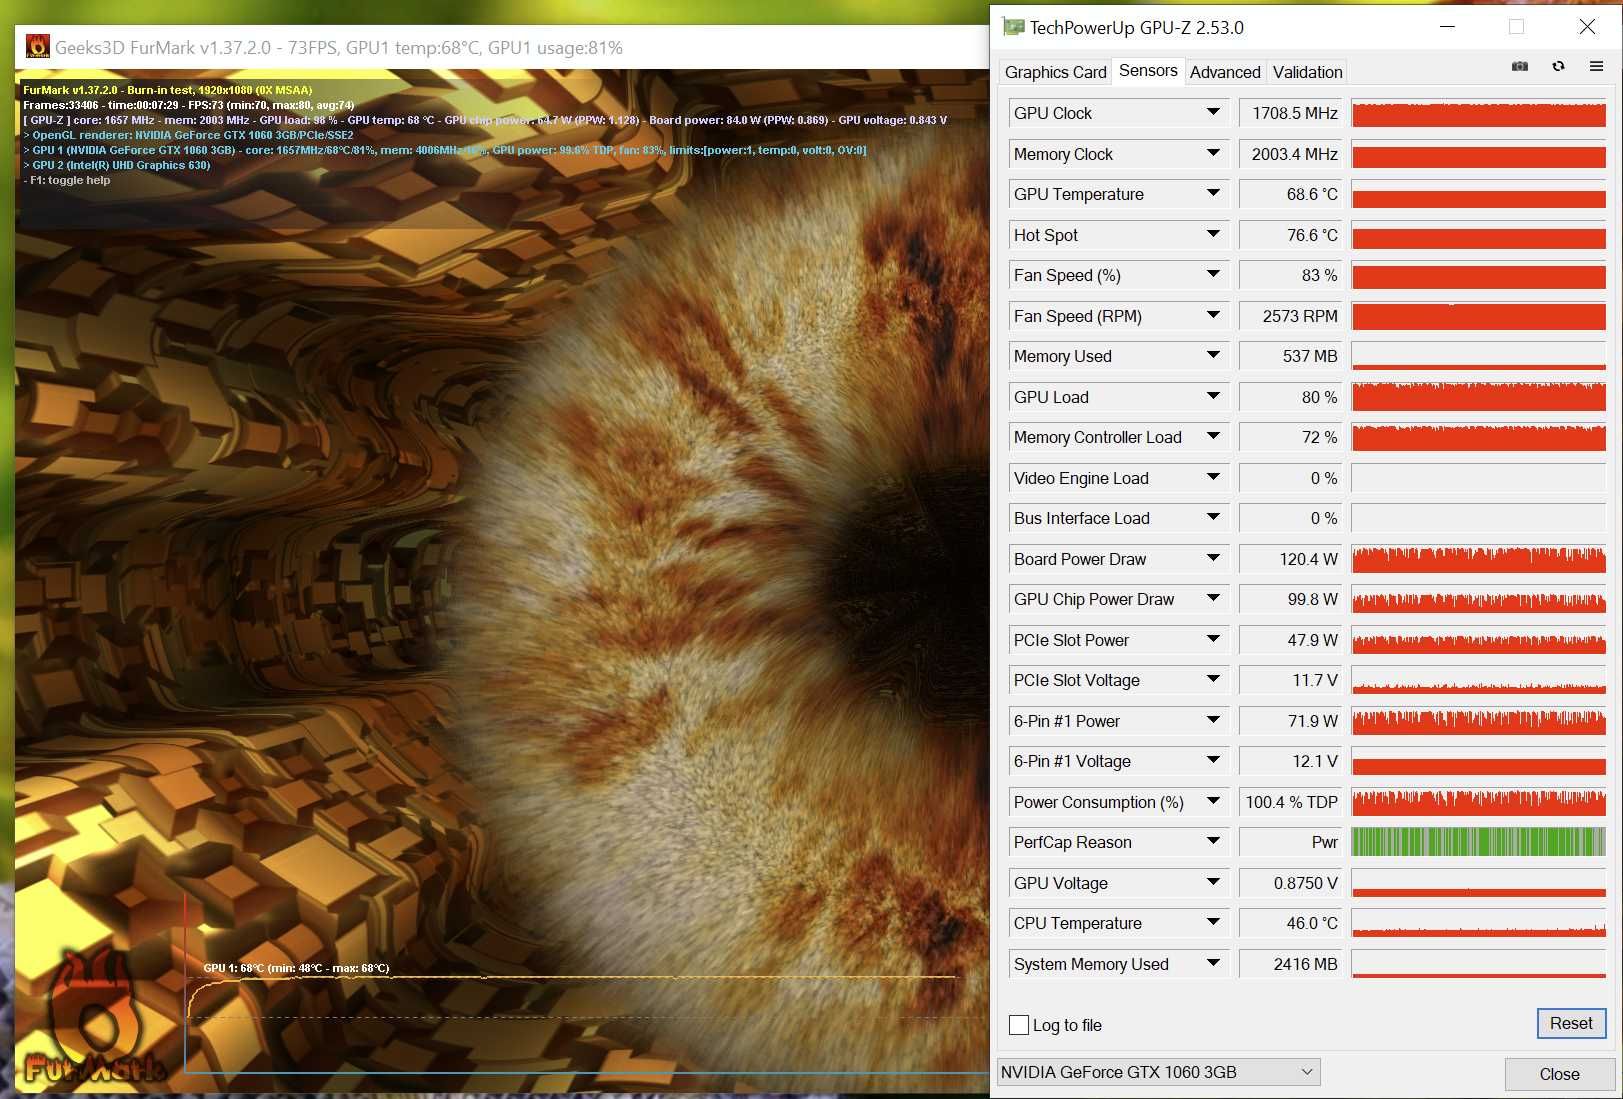Viewport: 1623px width, 1099px height.
Task: Click the GPU Load history graph
Action: 1479,397
